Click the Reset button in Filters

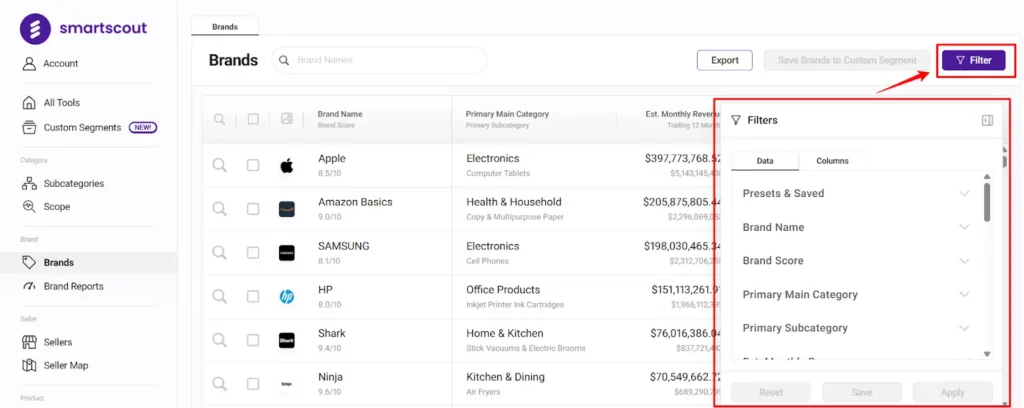[771, 392]
